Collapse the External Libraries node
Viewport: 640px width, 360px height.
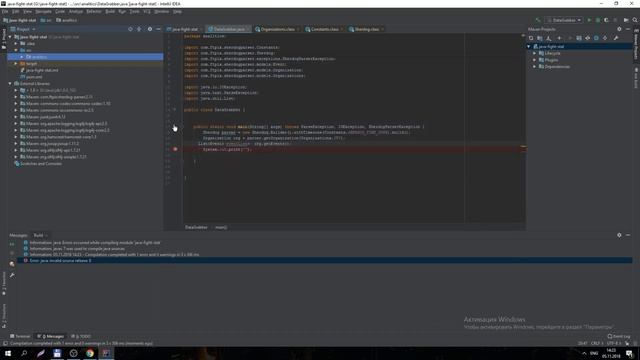(10, 83)
